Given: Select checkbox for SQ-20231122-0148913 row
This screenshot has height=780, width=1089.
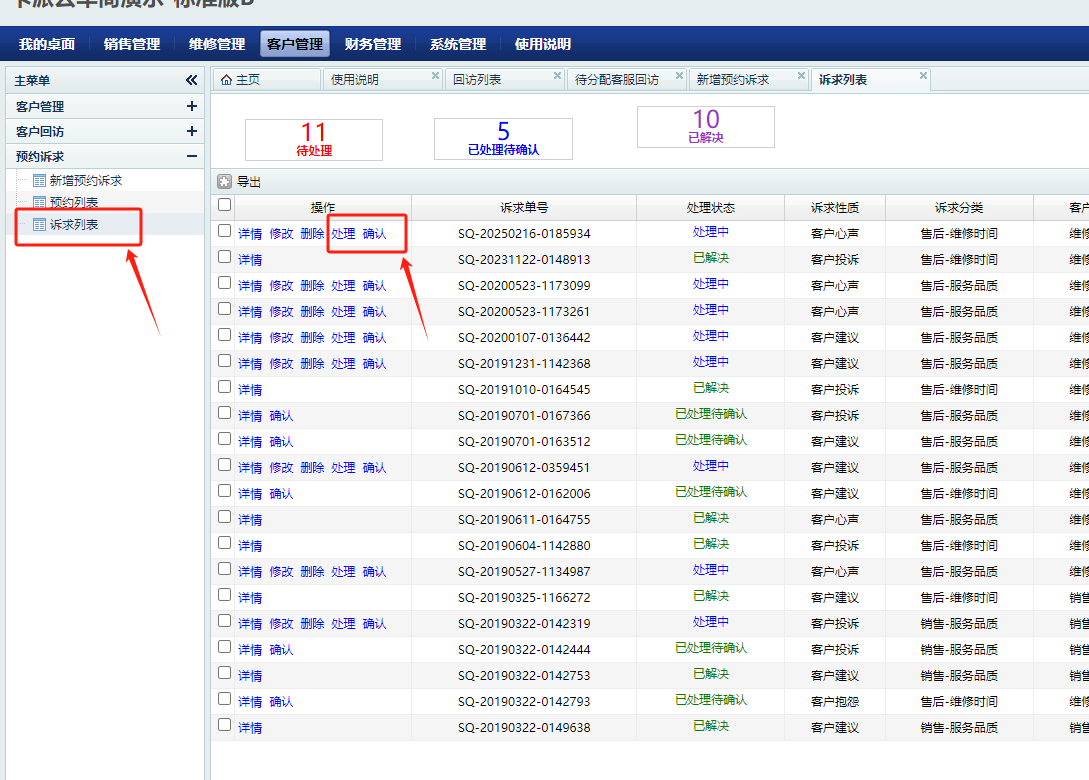Looking at the screenshot, I should (225, 257).
